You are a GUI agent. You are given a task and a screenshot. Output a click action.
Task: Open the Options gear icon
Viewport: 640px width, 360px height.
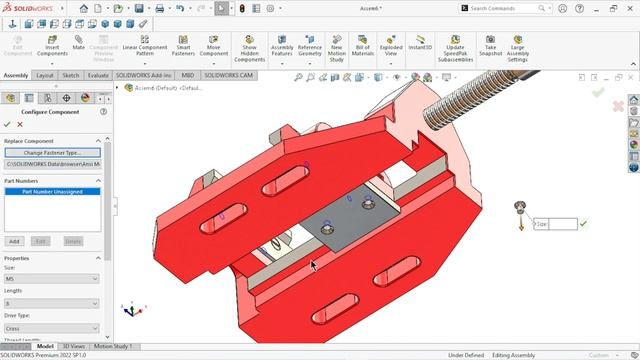270,8
